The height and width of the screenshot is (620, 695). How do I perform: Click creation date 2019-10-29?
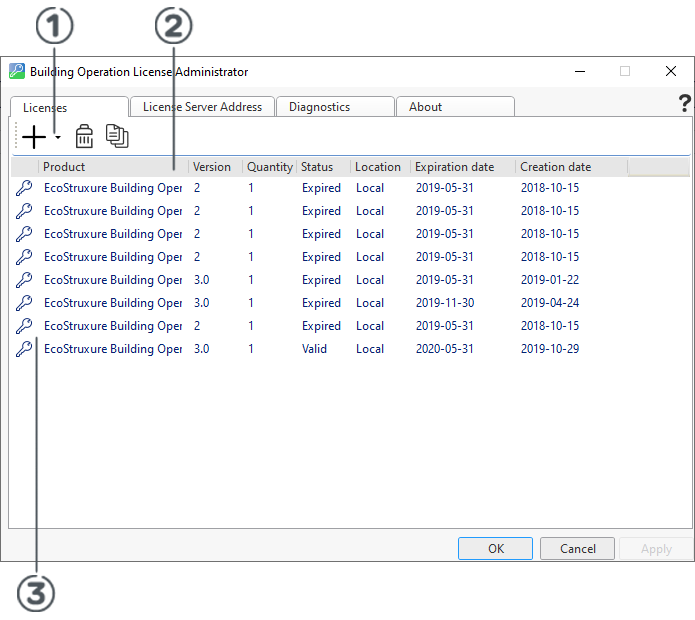click(550, 349)
